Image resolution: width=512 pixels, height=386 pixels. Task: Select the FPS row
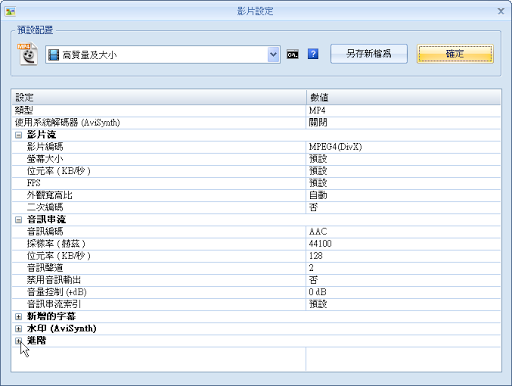[256, 183]
